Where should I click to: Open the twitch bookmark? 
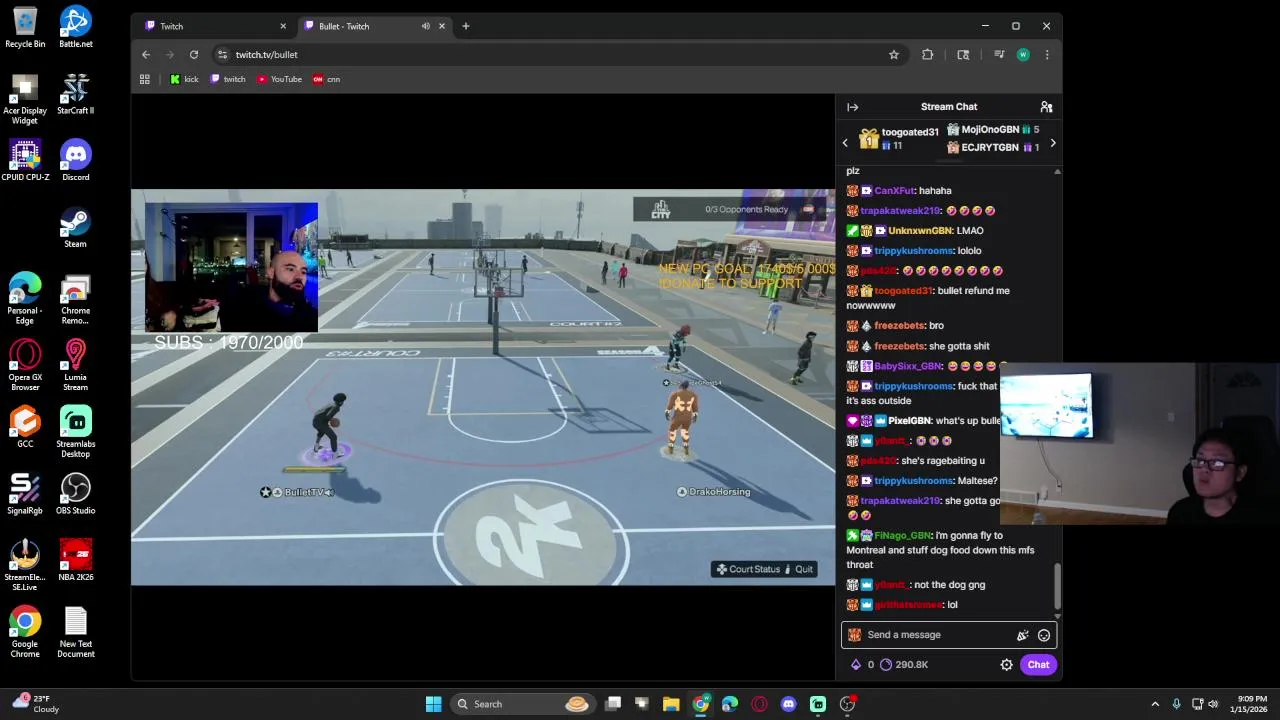pyautogui.click(x=228, y=79)
